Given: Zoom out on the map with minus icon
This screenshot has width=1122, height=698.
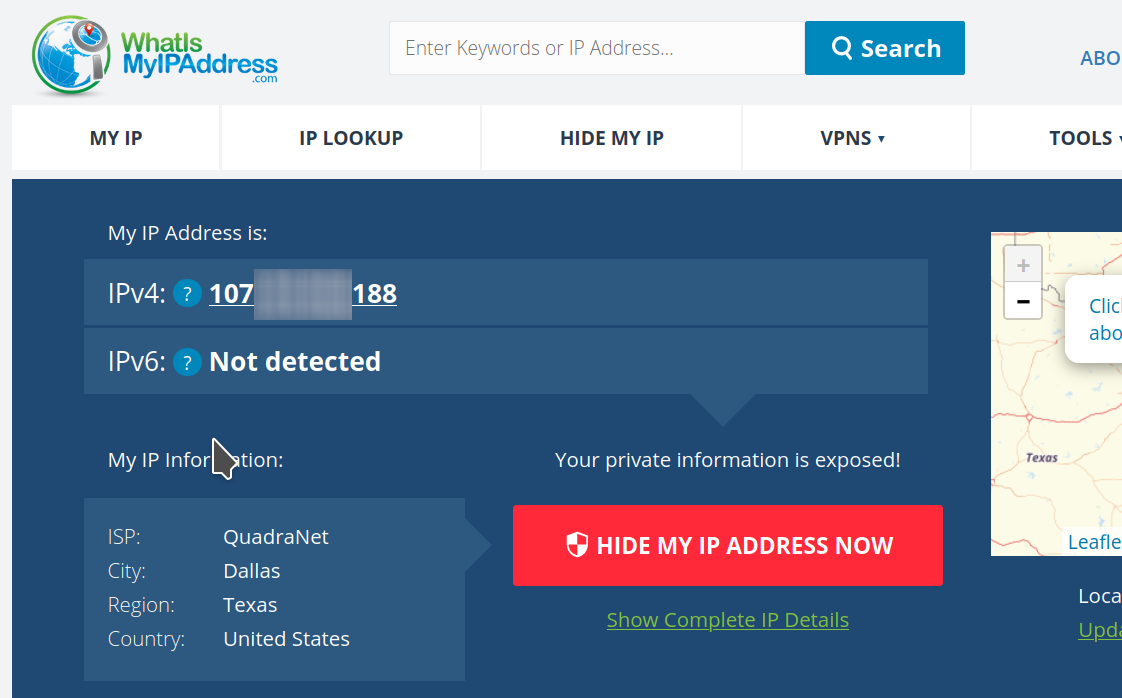Looking at the screenshot, I should [x=1022, y=300].
